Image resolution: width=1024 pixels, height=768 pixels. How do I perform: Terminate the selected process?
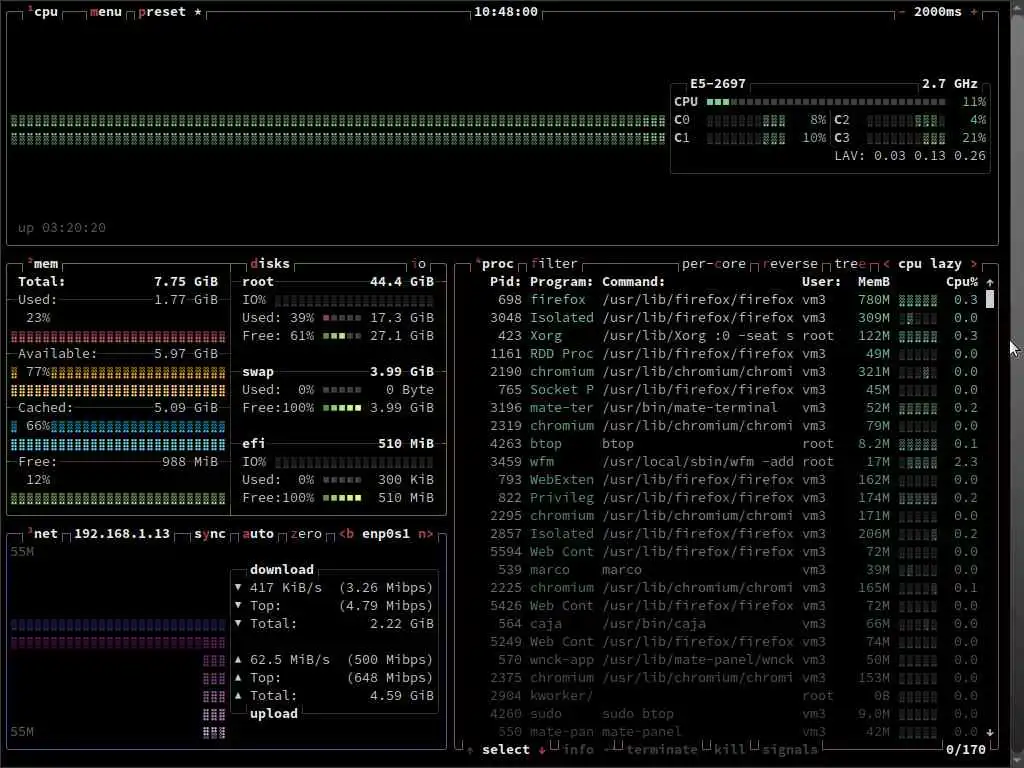point(662,750)
